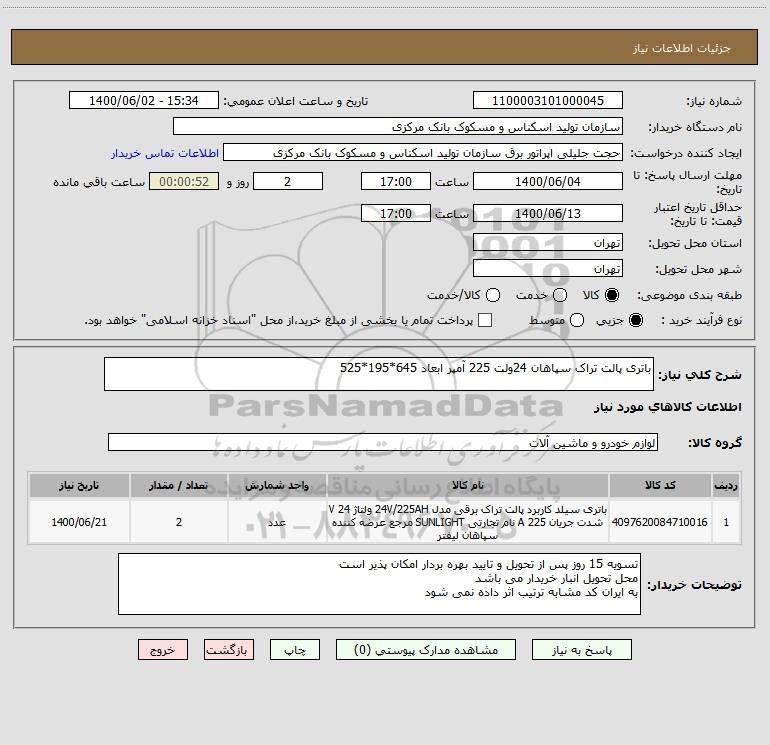Click the واحد شمارش column header

(277, 486)
